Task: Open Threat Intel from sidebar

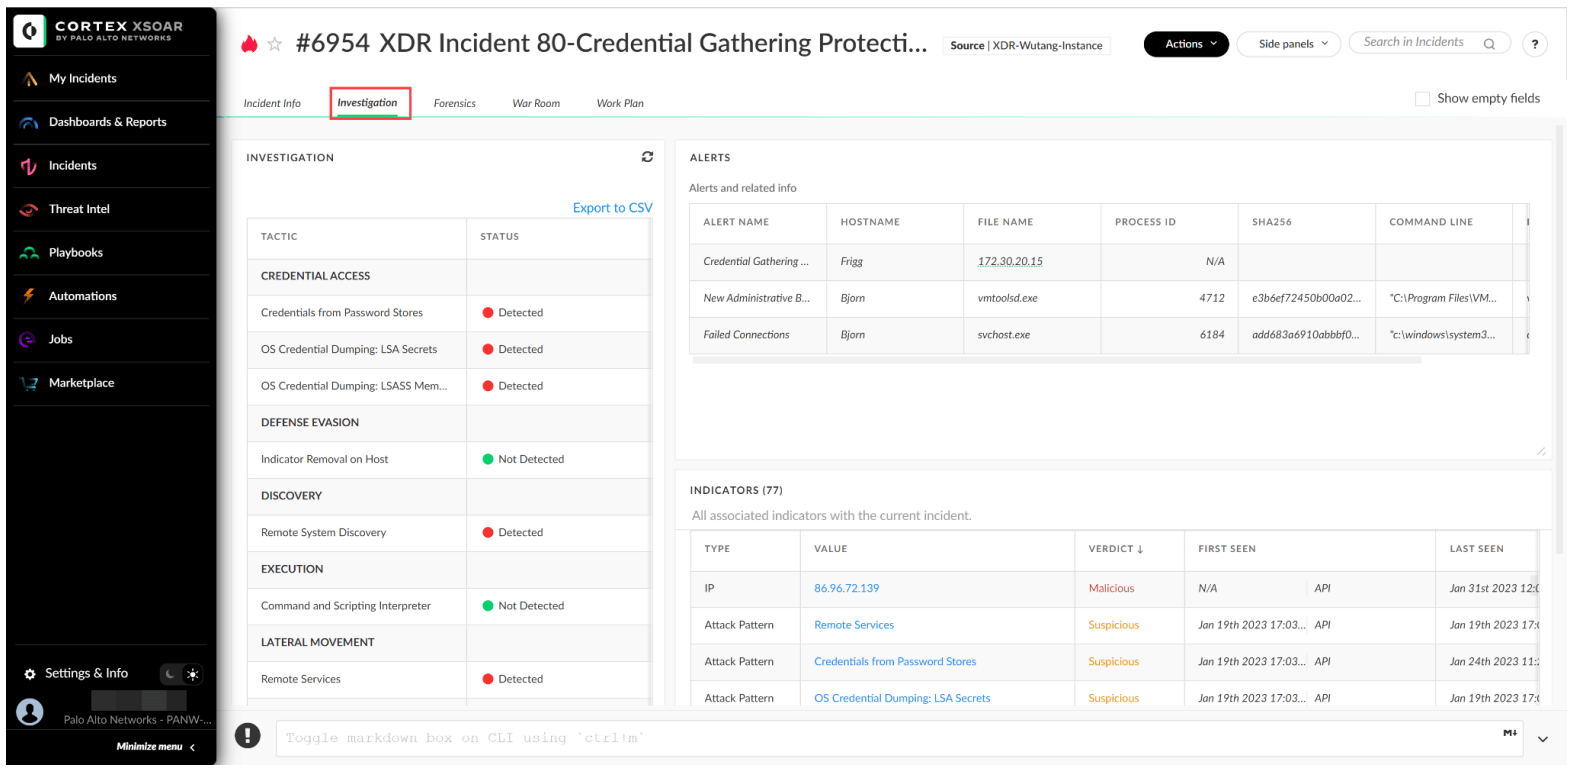Action: coord(79,209)
